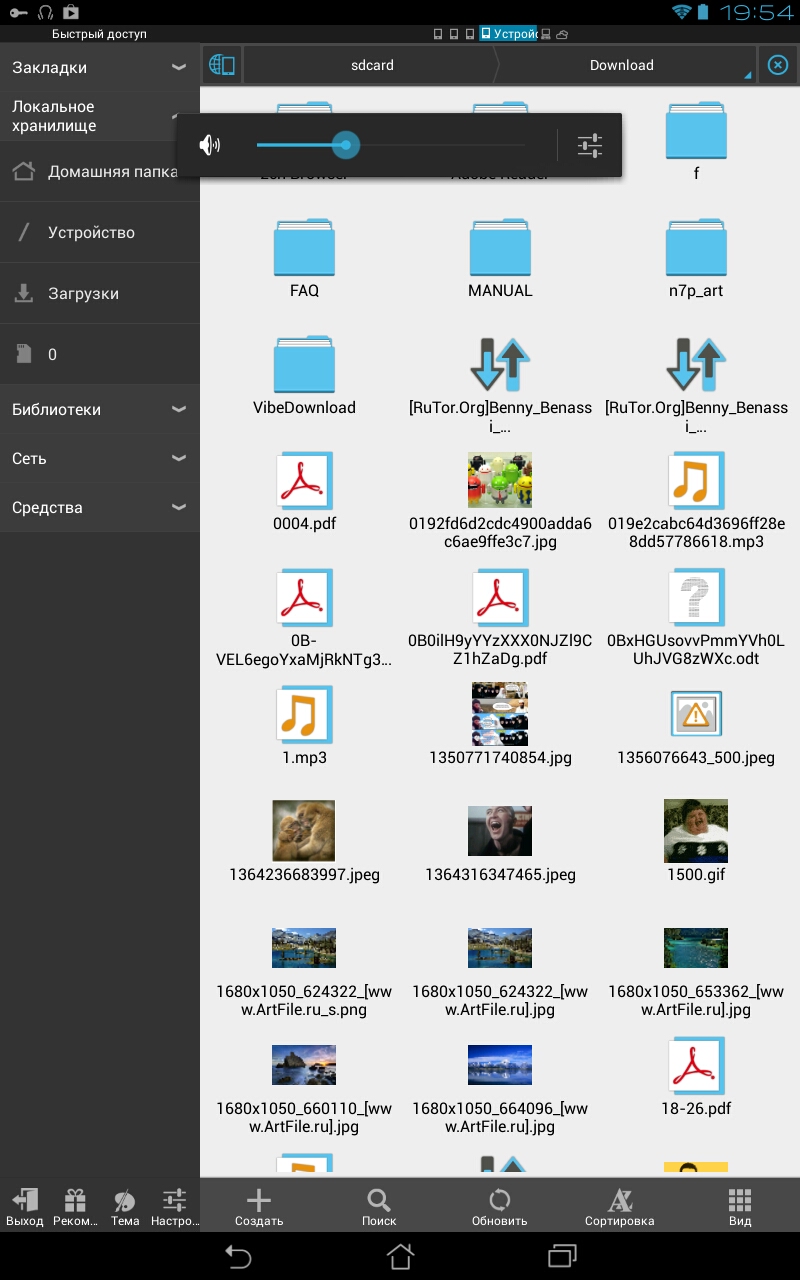Screen dimensions: 800x1280
Task: Navigate to sdcard in the path bar
Action: [372, 65]
